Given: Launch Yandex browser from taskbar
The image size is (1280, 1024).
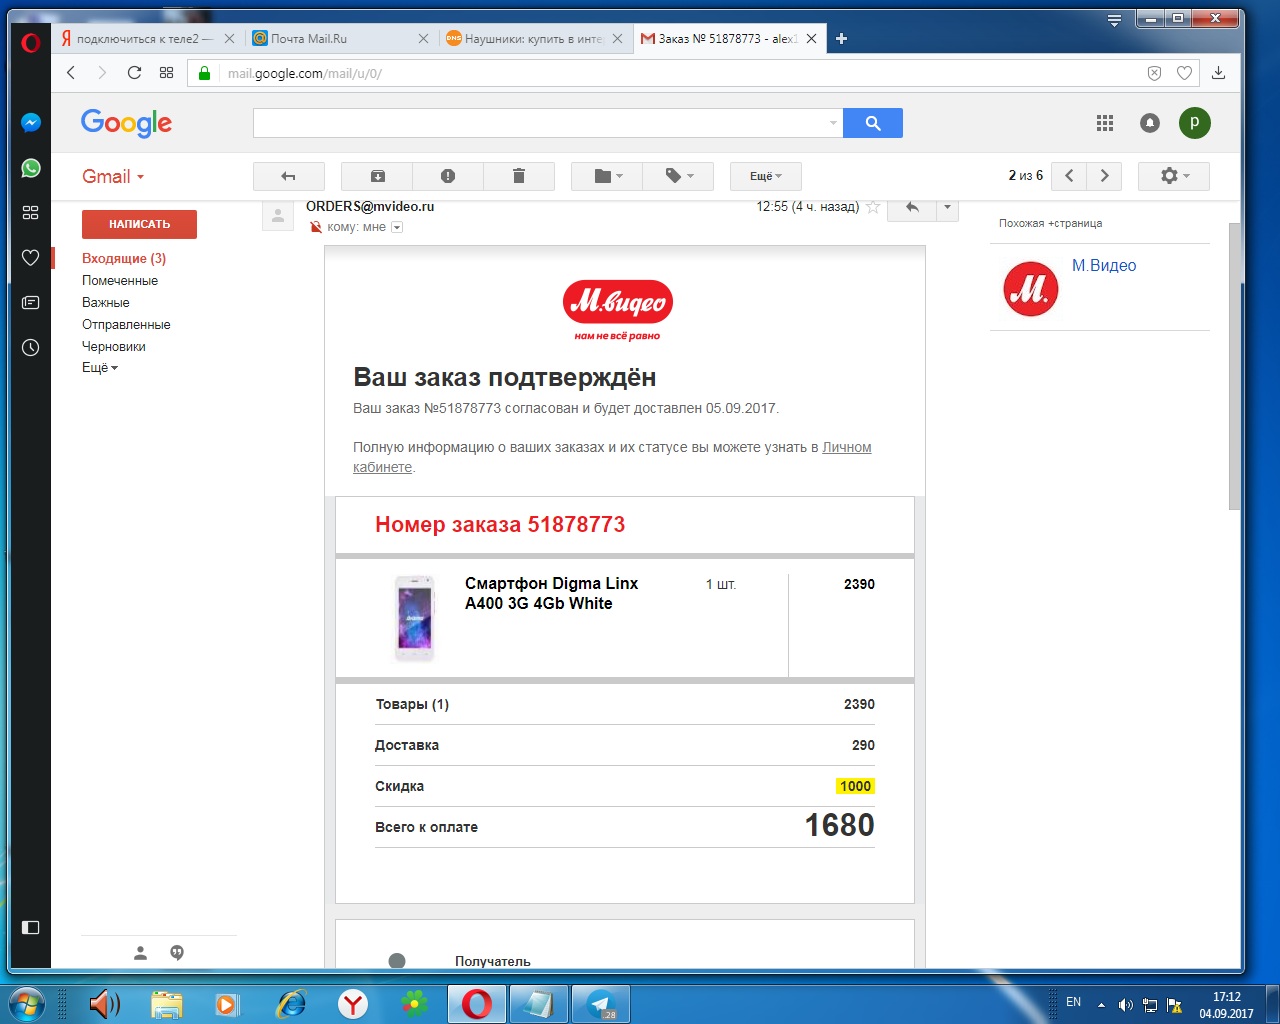Looking at the screenshot, I should (x=352, y=1003).
